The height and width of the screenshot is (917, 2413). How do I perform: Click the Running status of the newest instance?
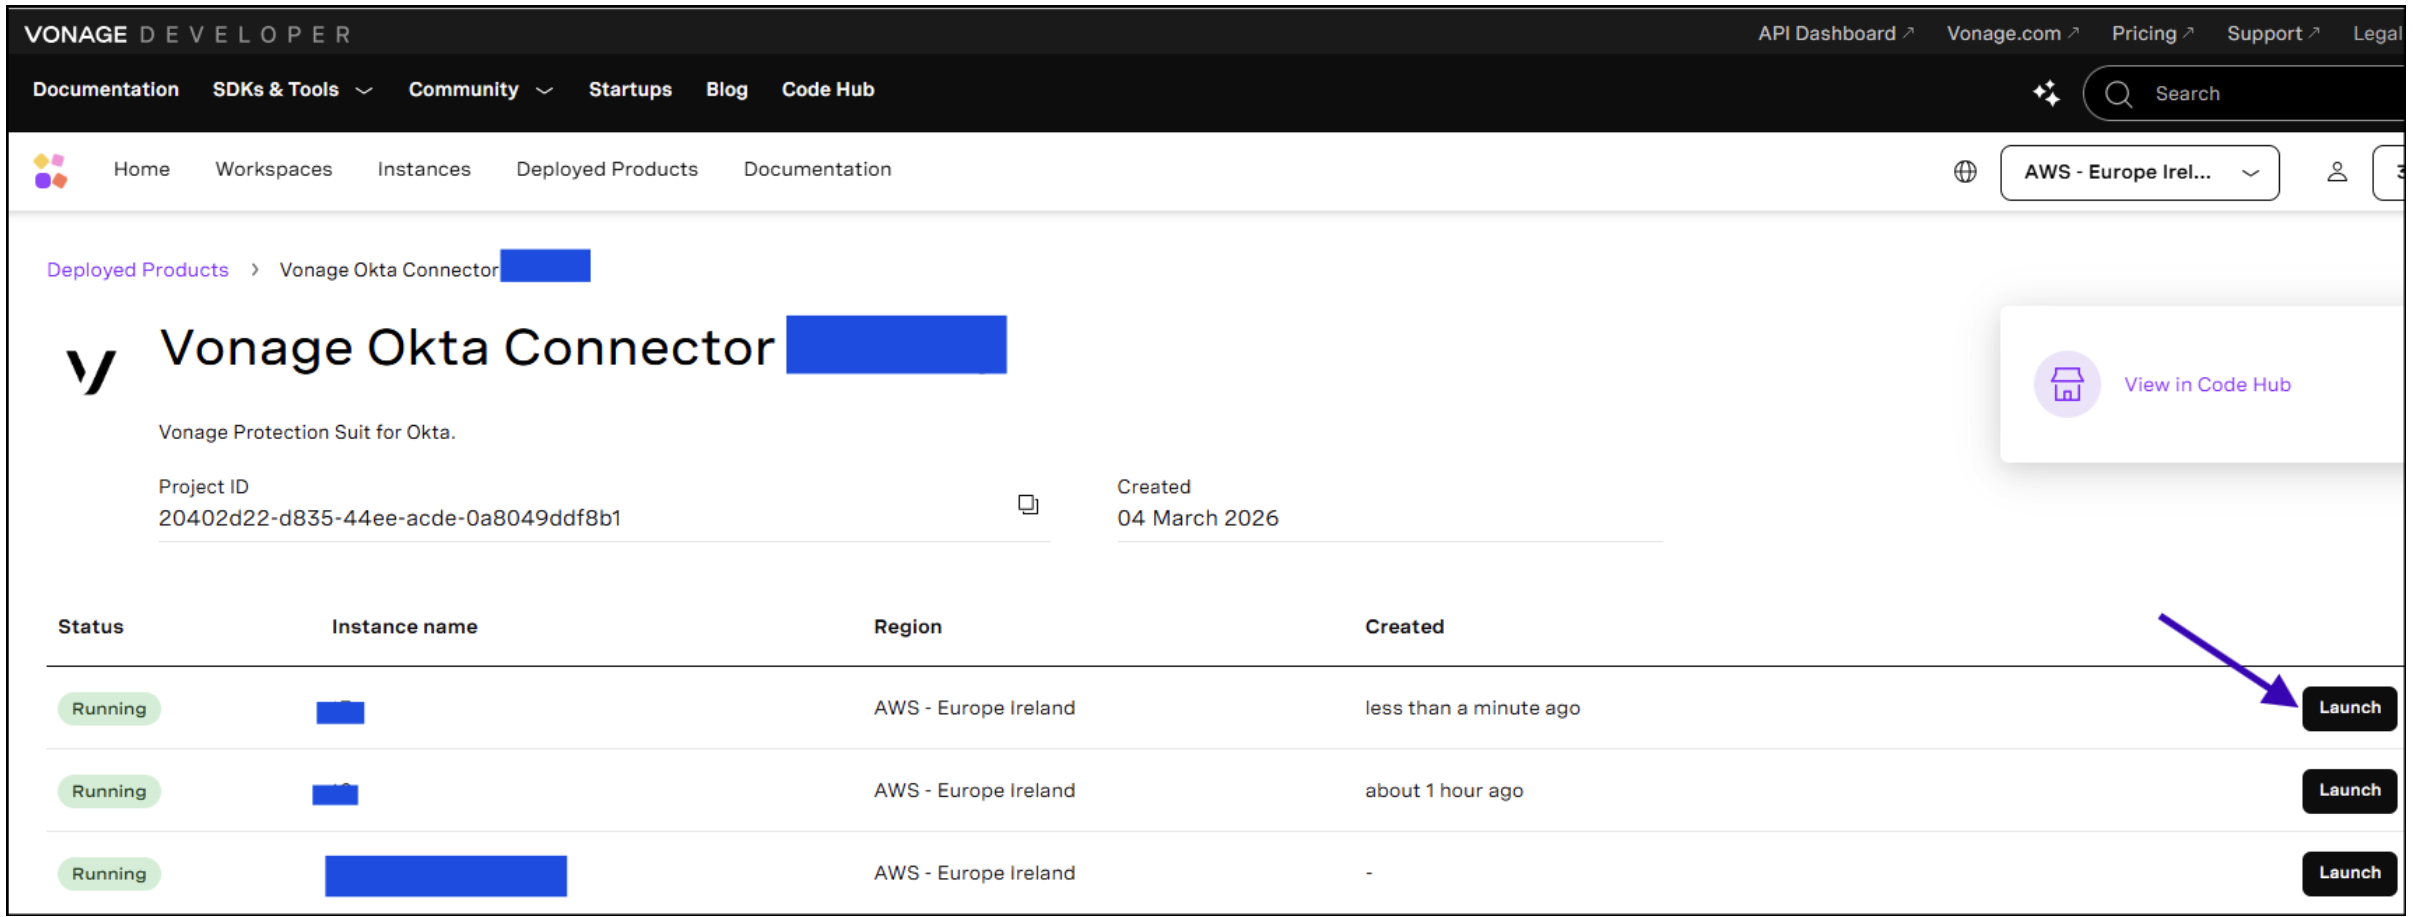click(x=109, y=709)
